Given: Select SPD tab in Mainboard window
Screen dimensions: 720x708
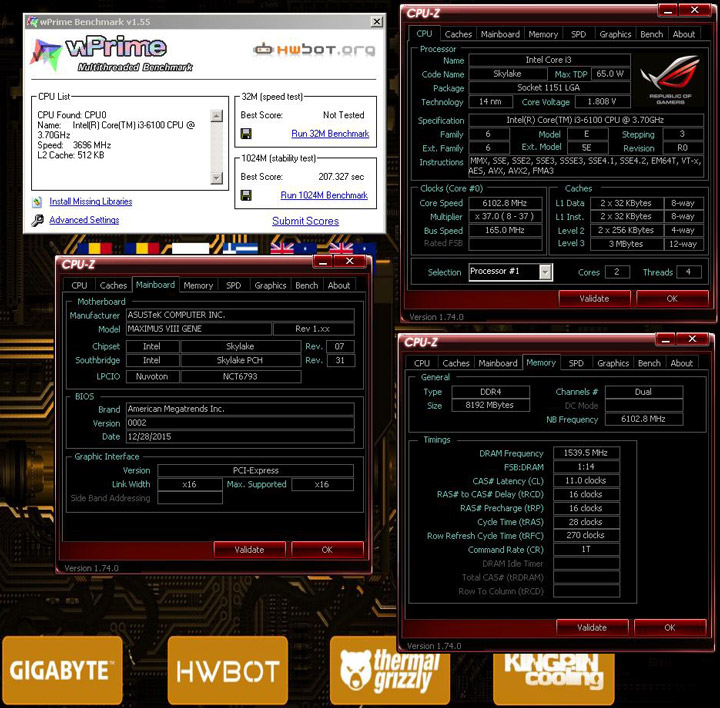Looking at the screenshot, I should (x=233, y=286).
